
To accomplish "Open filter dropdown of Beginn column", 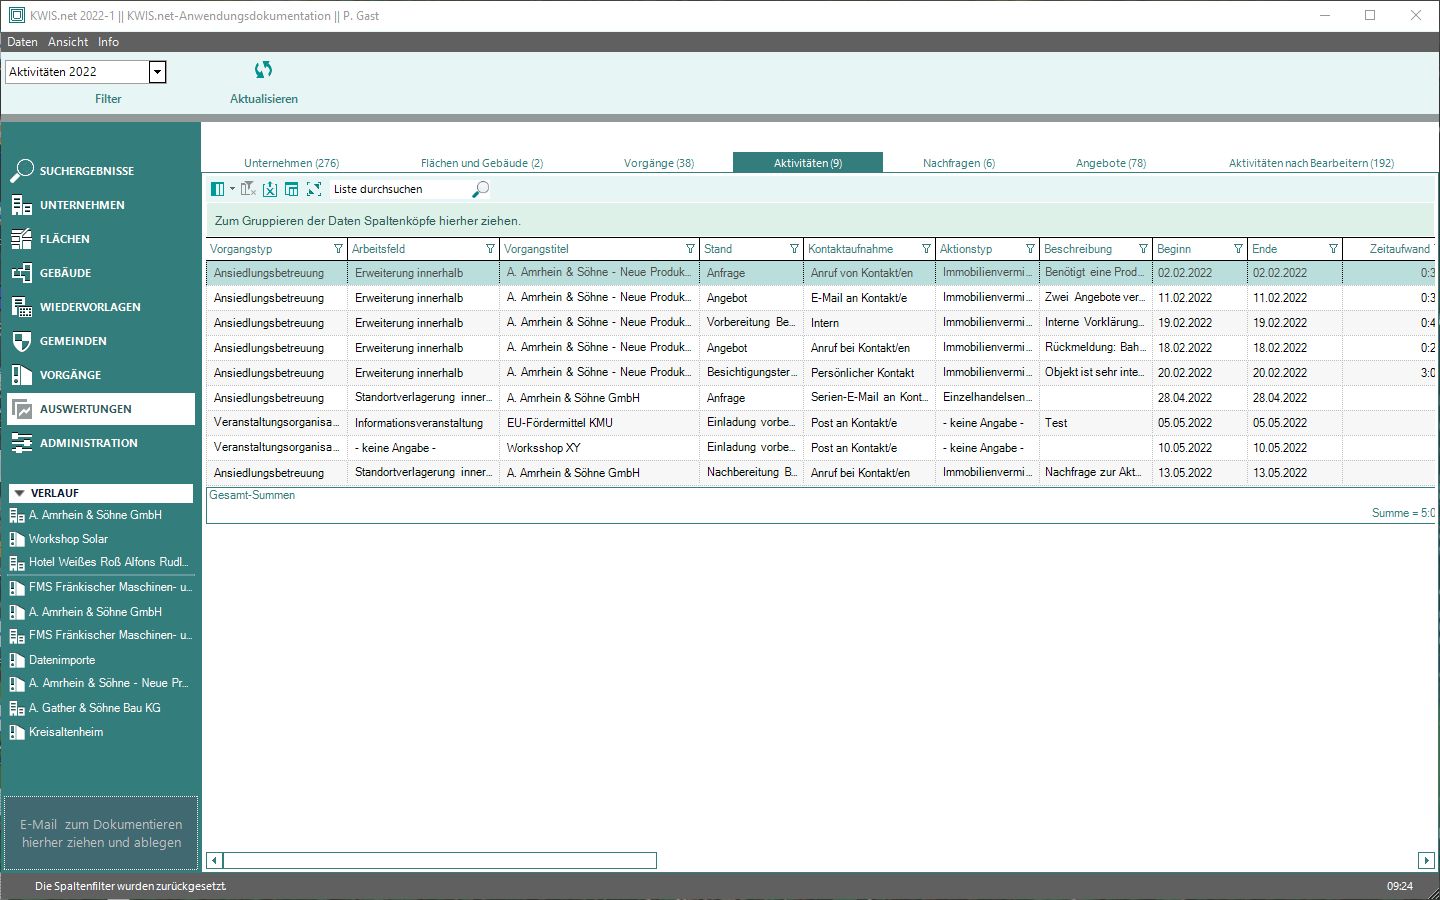I will click(1238, 249).
